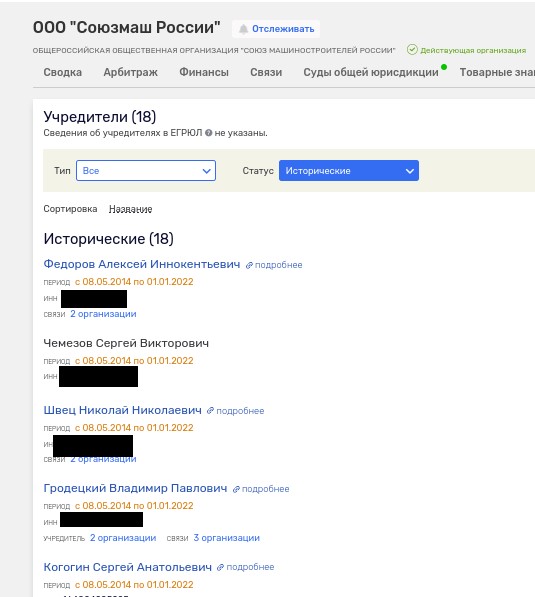Click the Сортировка label
Image resolution: width=535 pixels, height=597 pixels.
(x=70, y=209)
